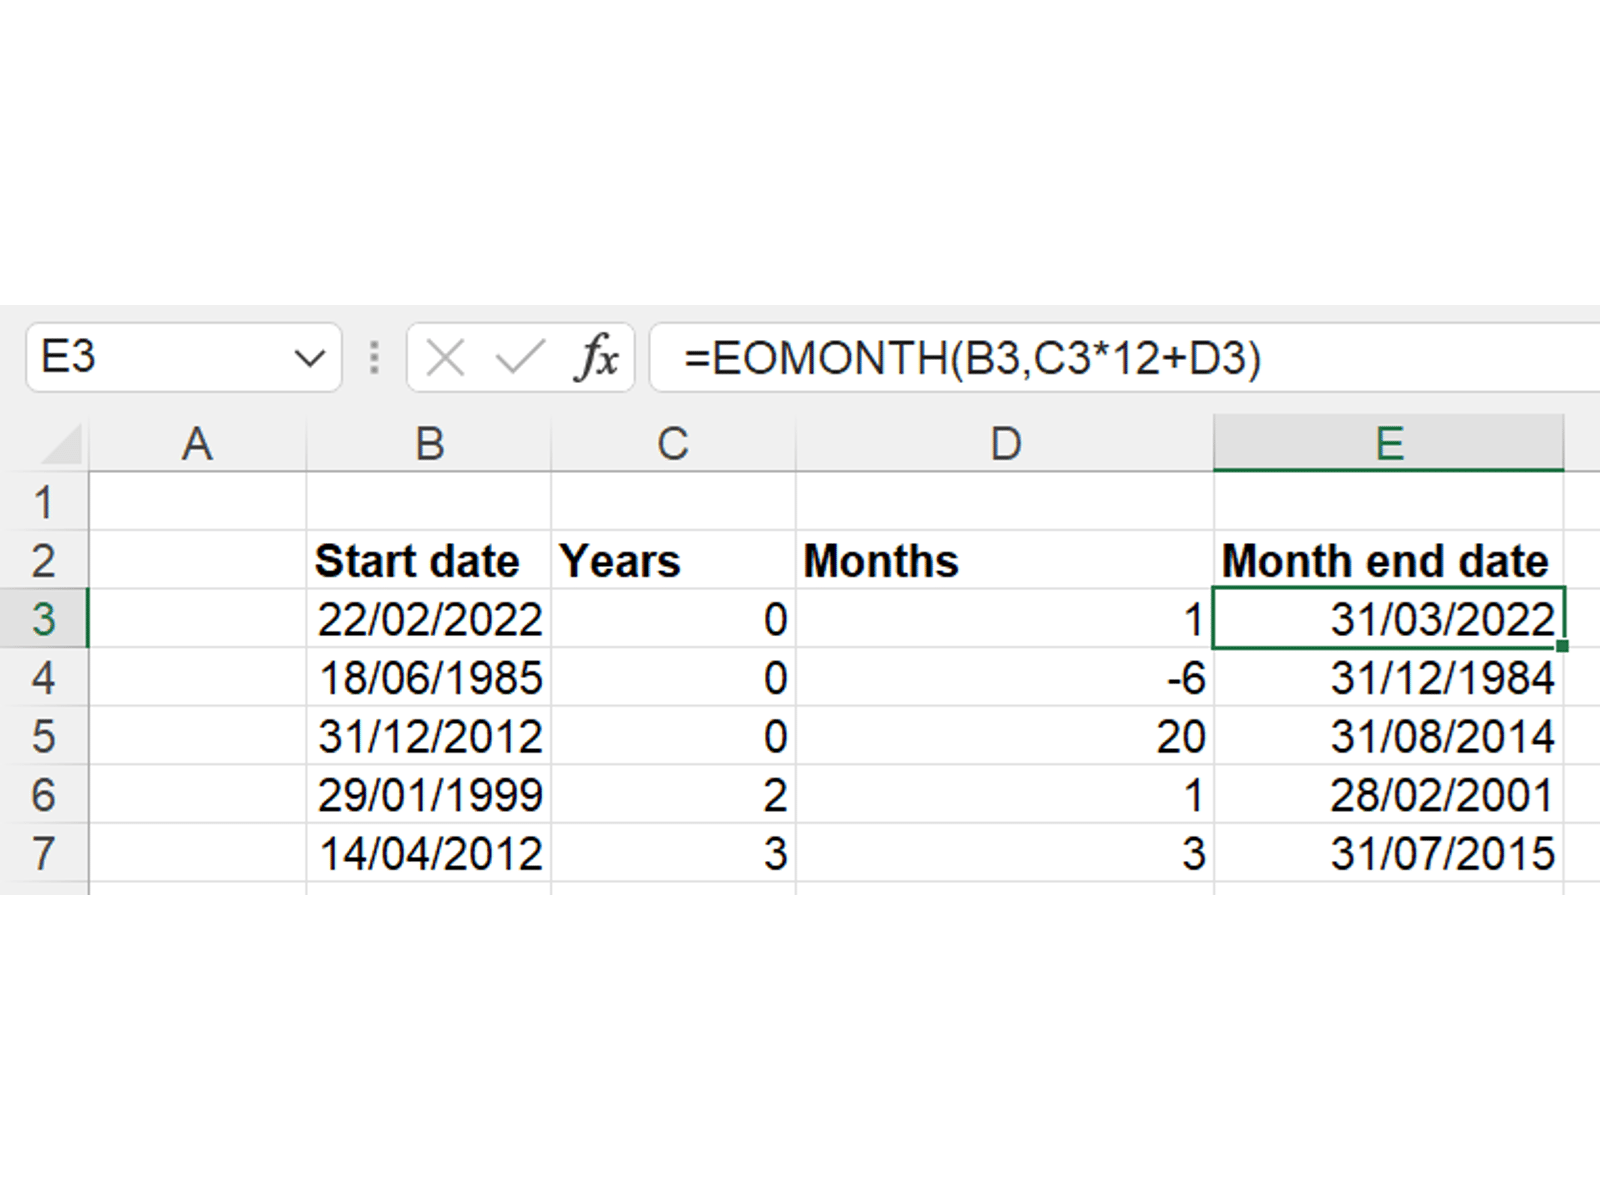The image size is (1600, 1200).
Task: Click the Cancel X icon in formula bar
Action: (x=445, y=357)
